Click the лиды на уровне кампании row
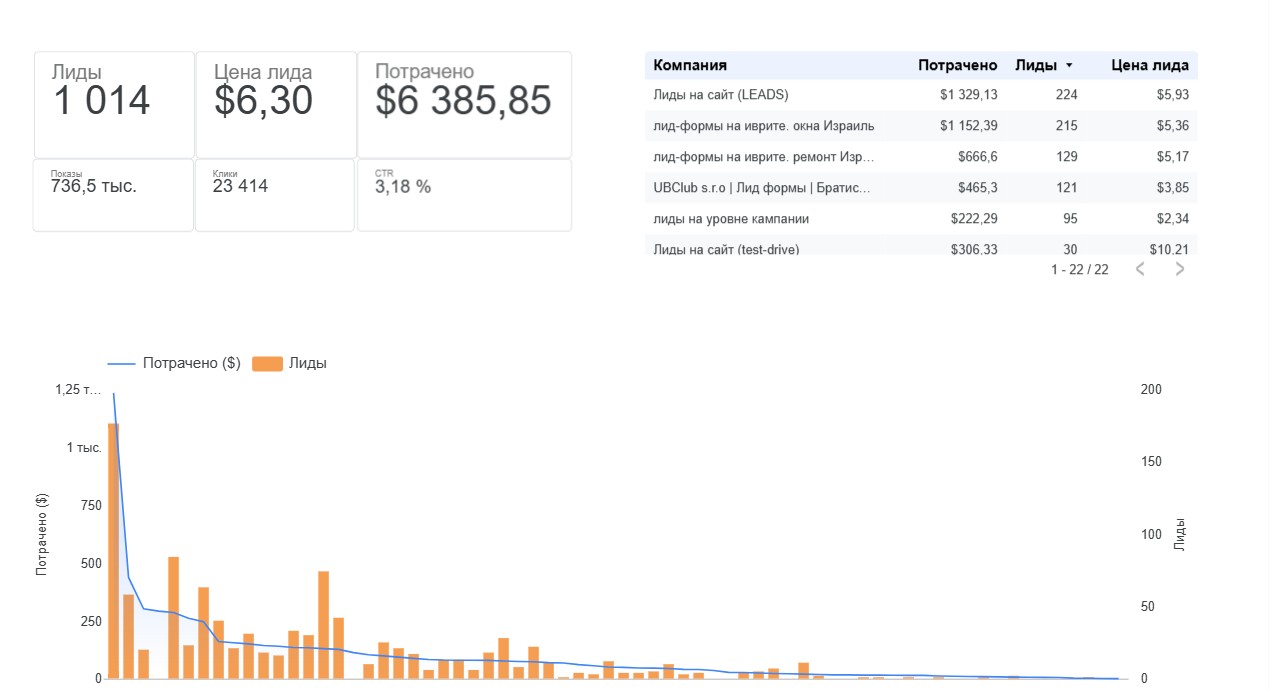This screenshot has height=690, width=1269. [731, 219]
